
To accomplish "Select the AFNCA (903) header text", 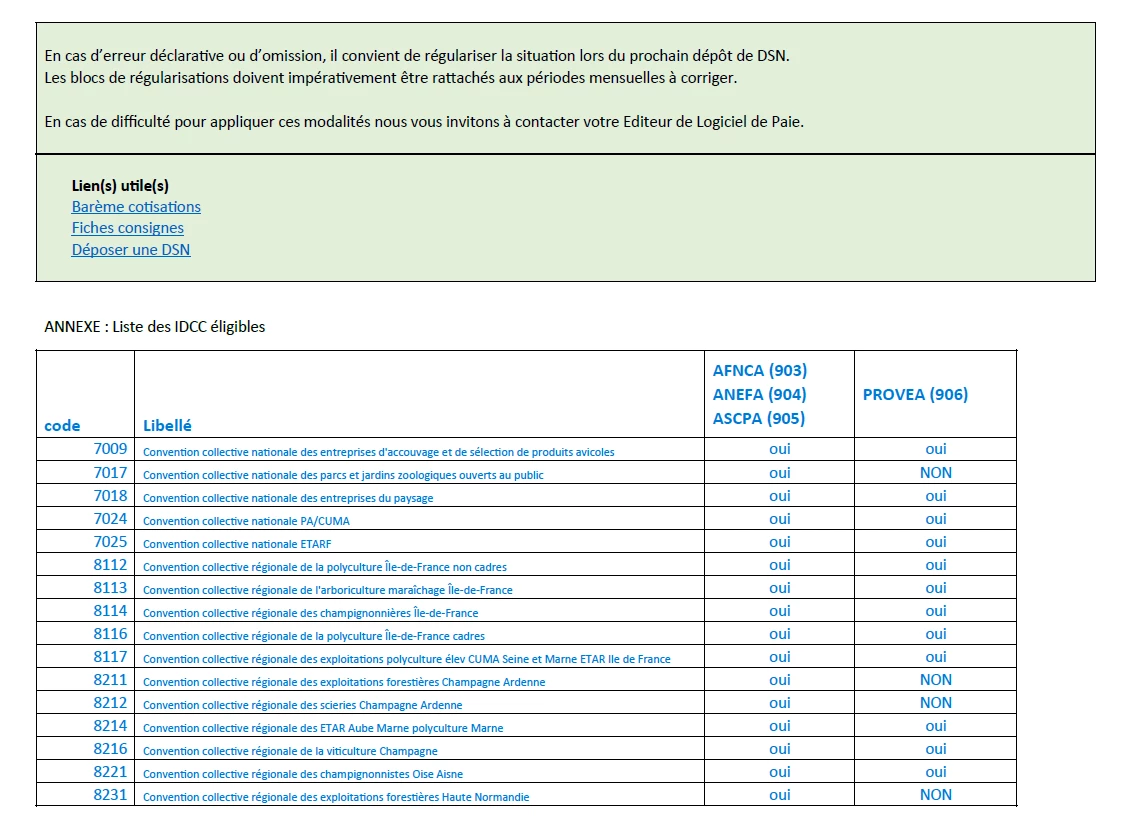I will click(760, 371).
